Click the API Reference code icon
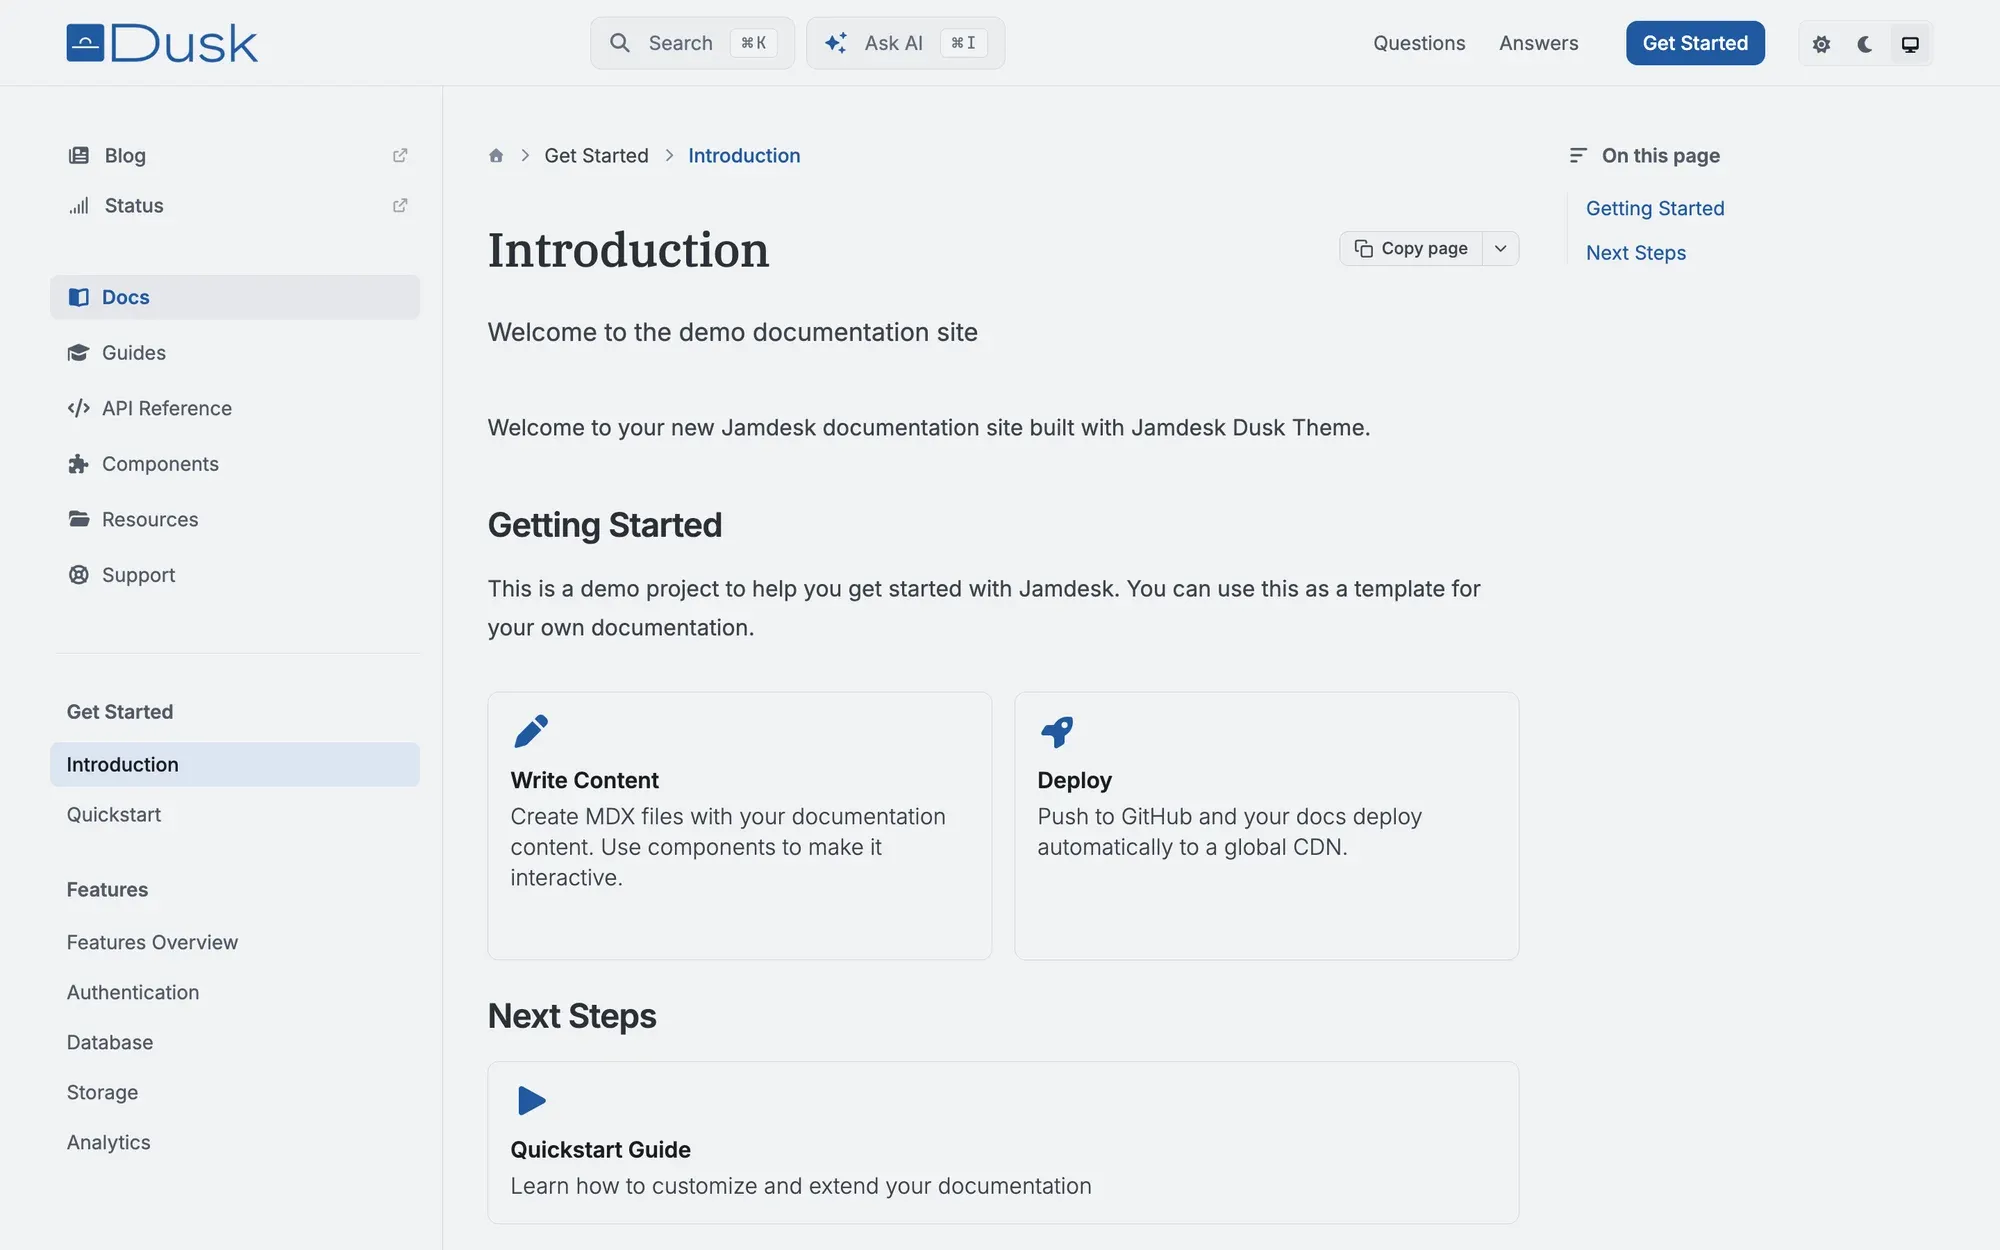This screenshot has width=2000, height=1250. tap(78, 408)
